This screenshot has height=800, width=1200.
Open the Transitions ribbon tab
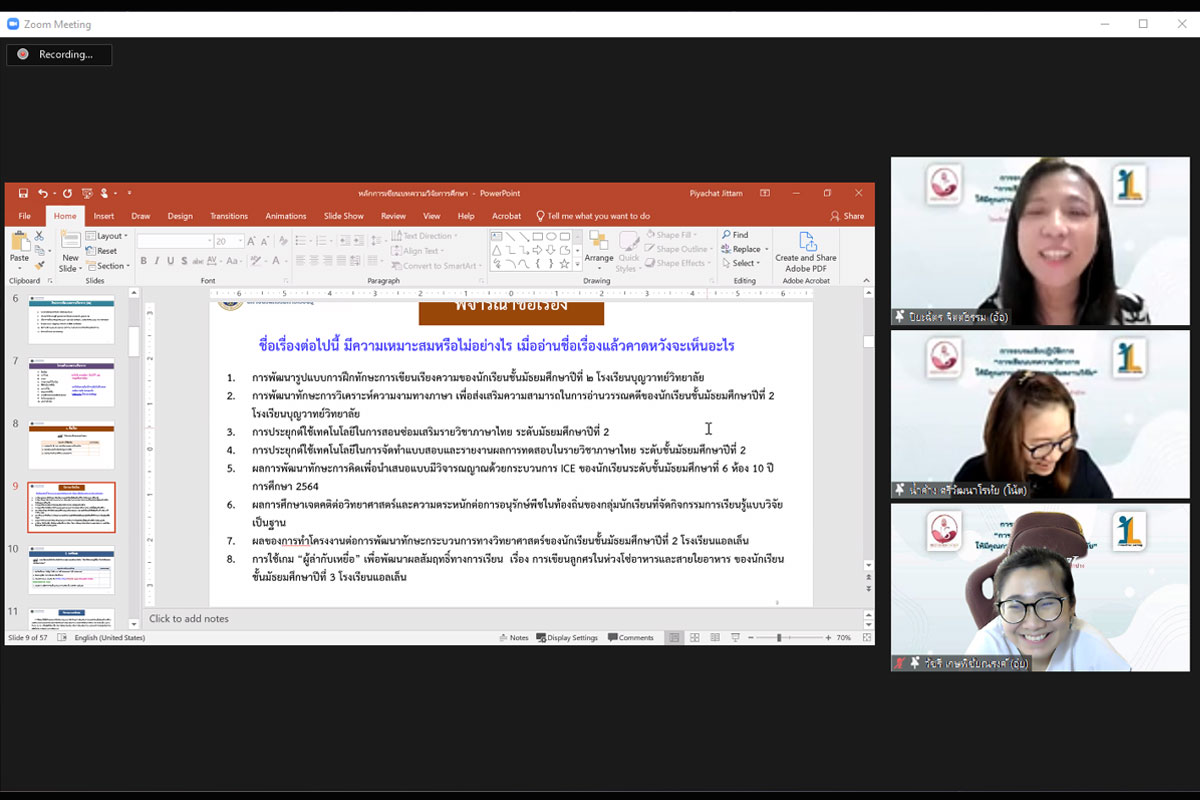[229, 216]
